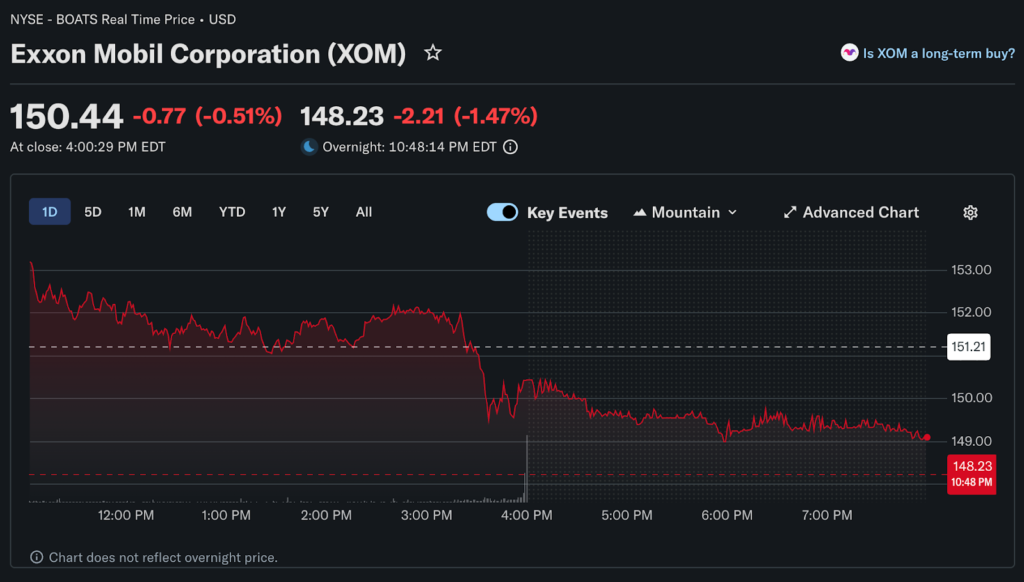
Task: Expand the Mountain chart type dropdown chevron
Action: coord(732,212)
